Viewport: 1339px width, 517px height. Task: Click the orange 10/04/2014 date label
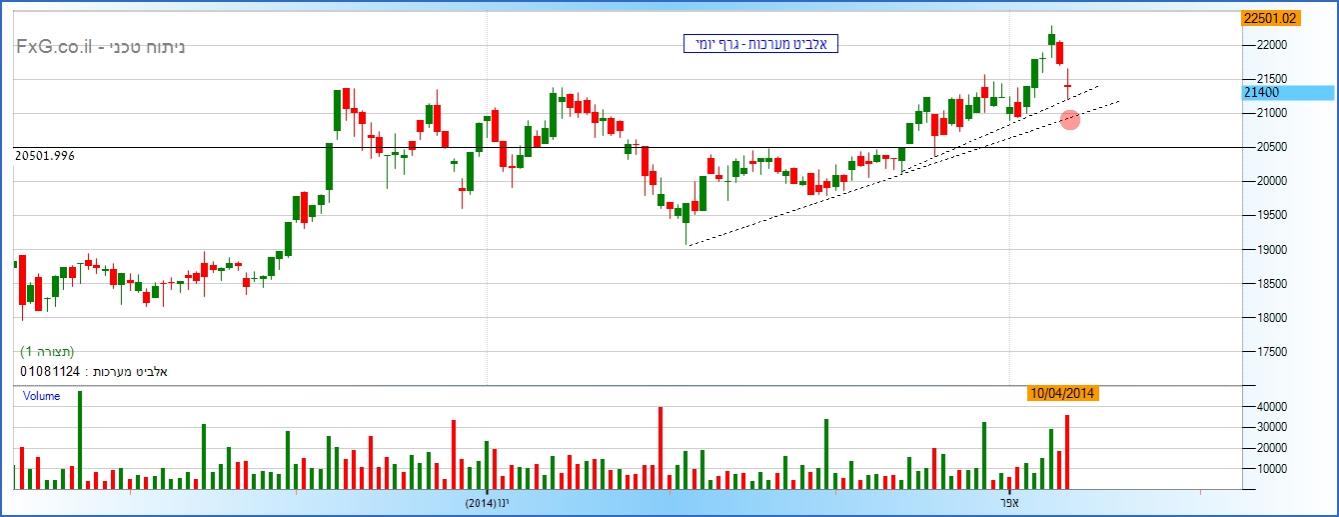(1063, 393)
